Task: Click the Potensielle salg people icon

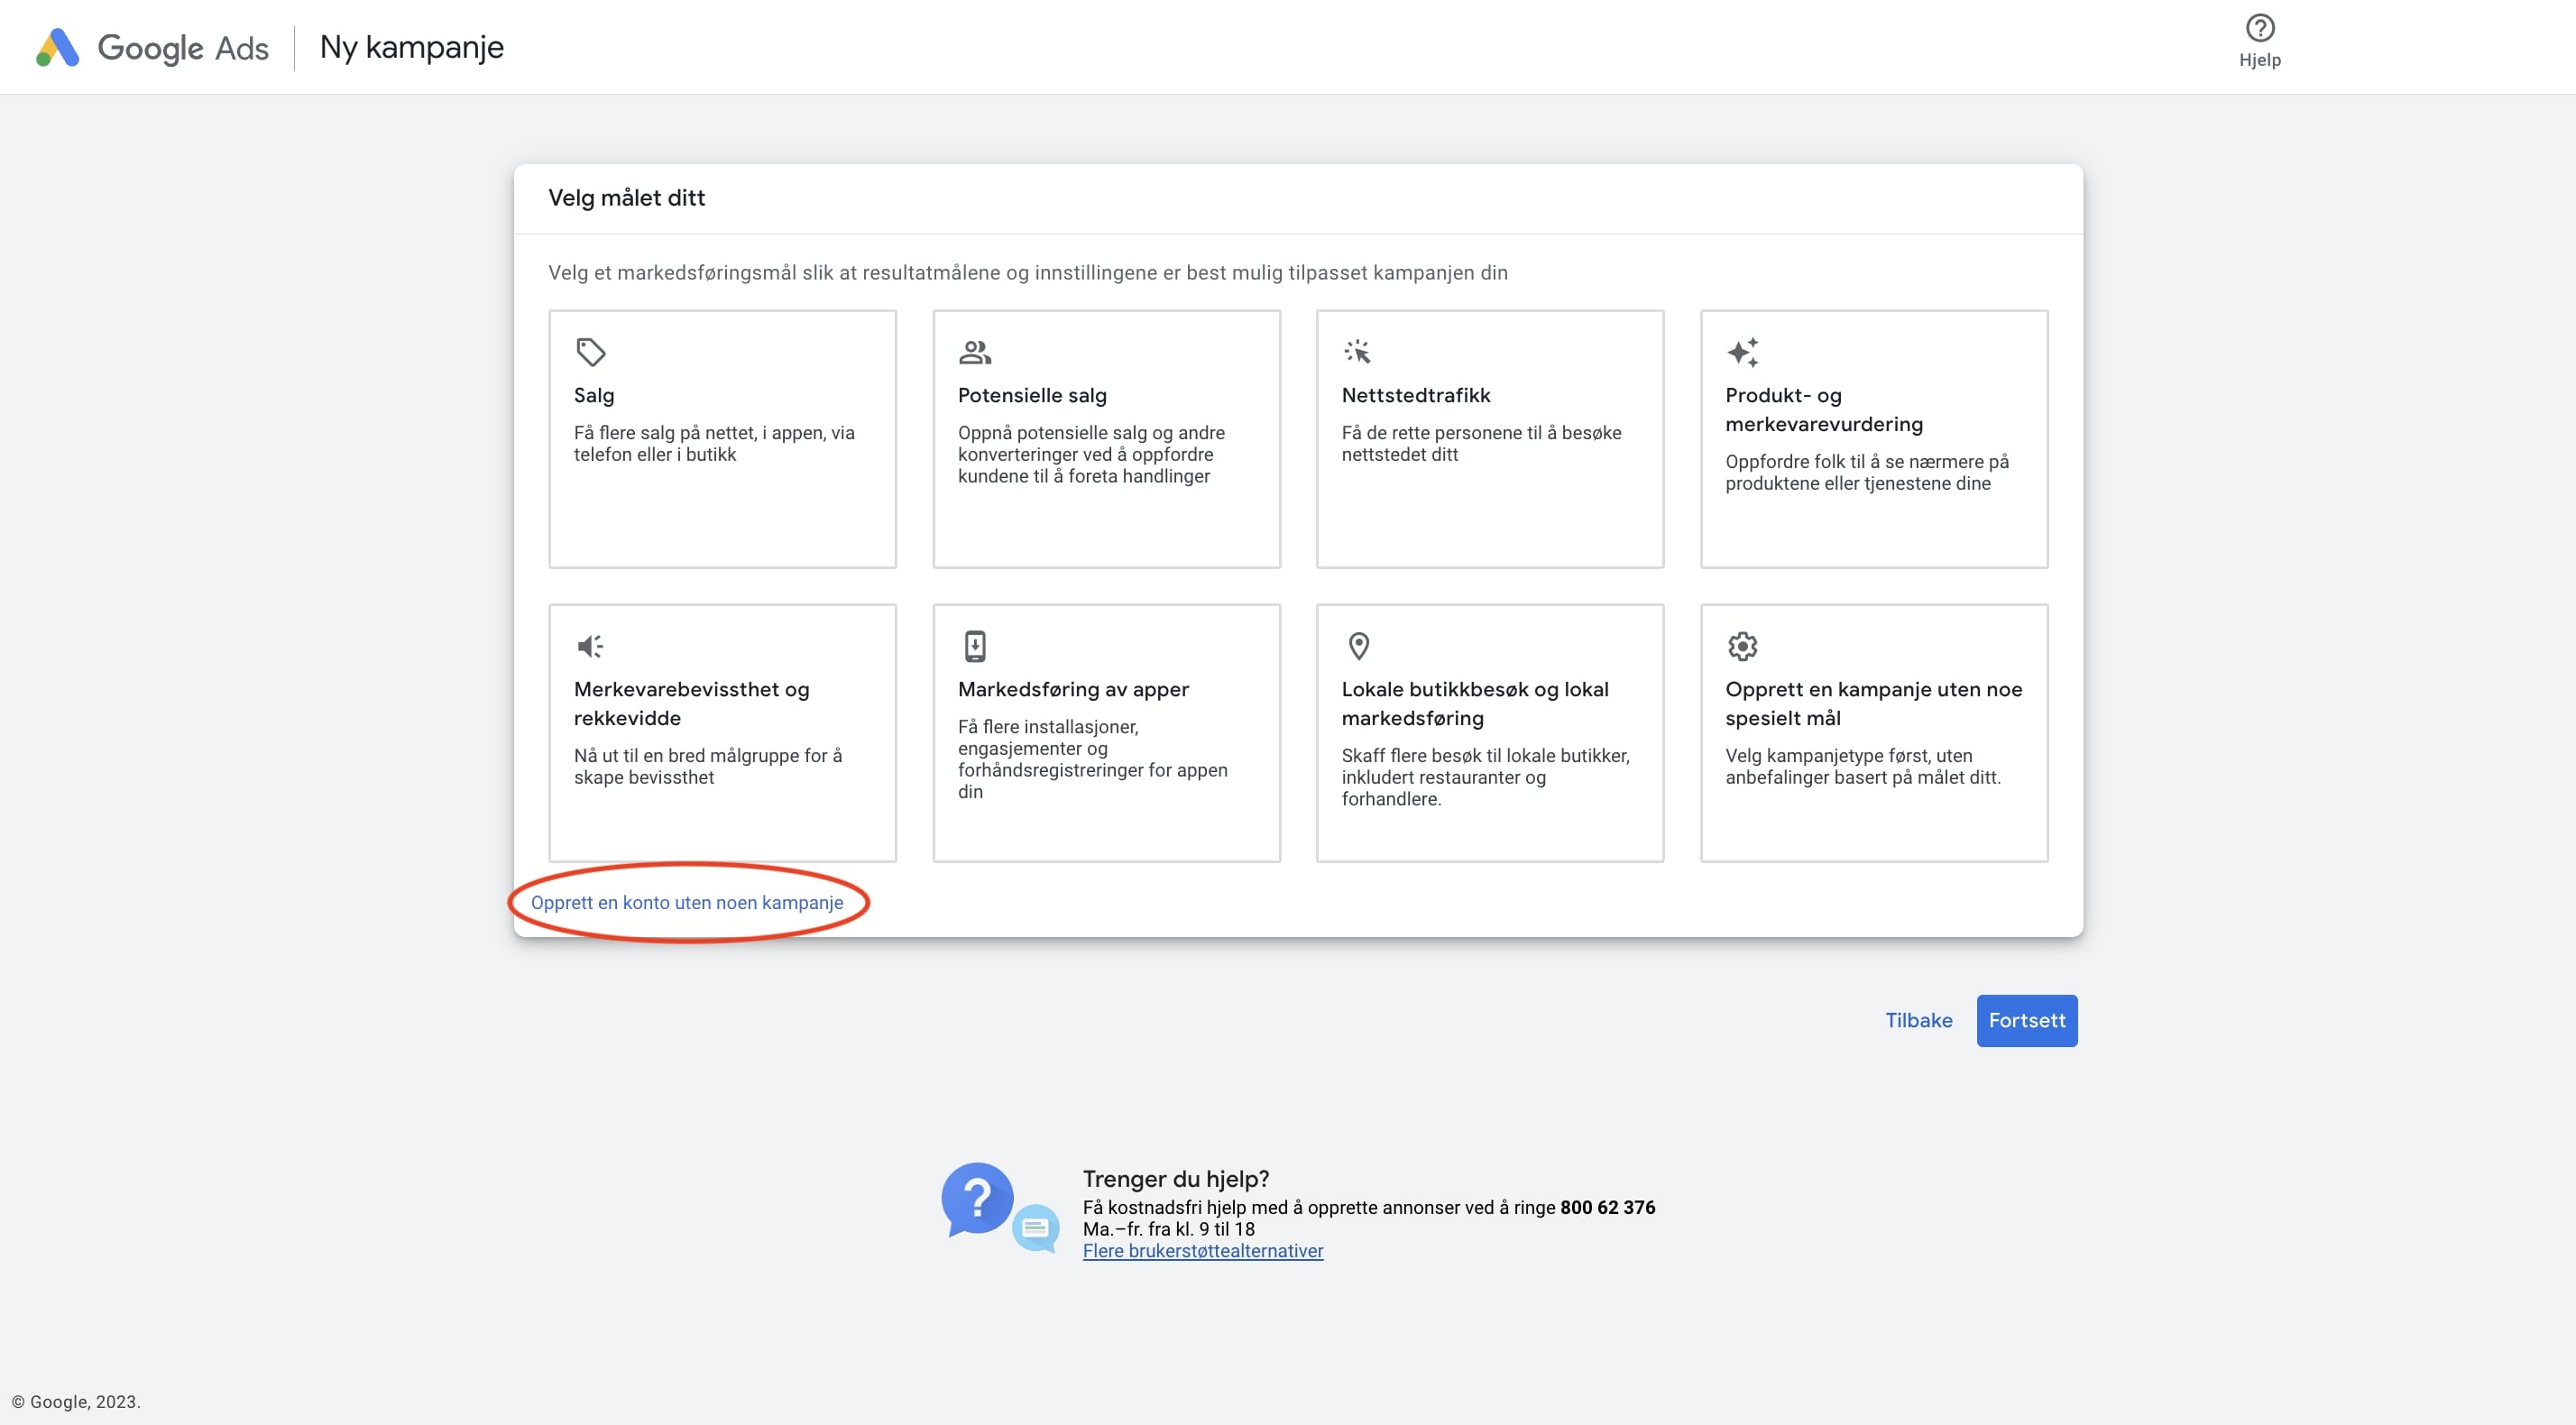Action: 974,352
